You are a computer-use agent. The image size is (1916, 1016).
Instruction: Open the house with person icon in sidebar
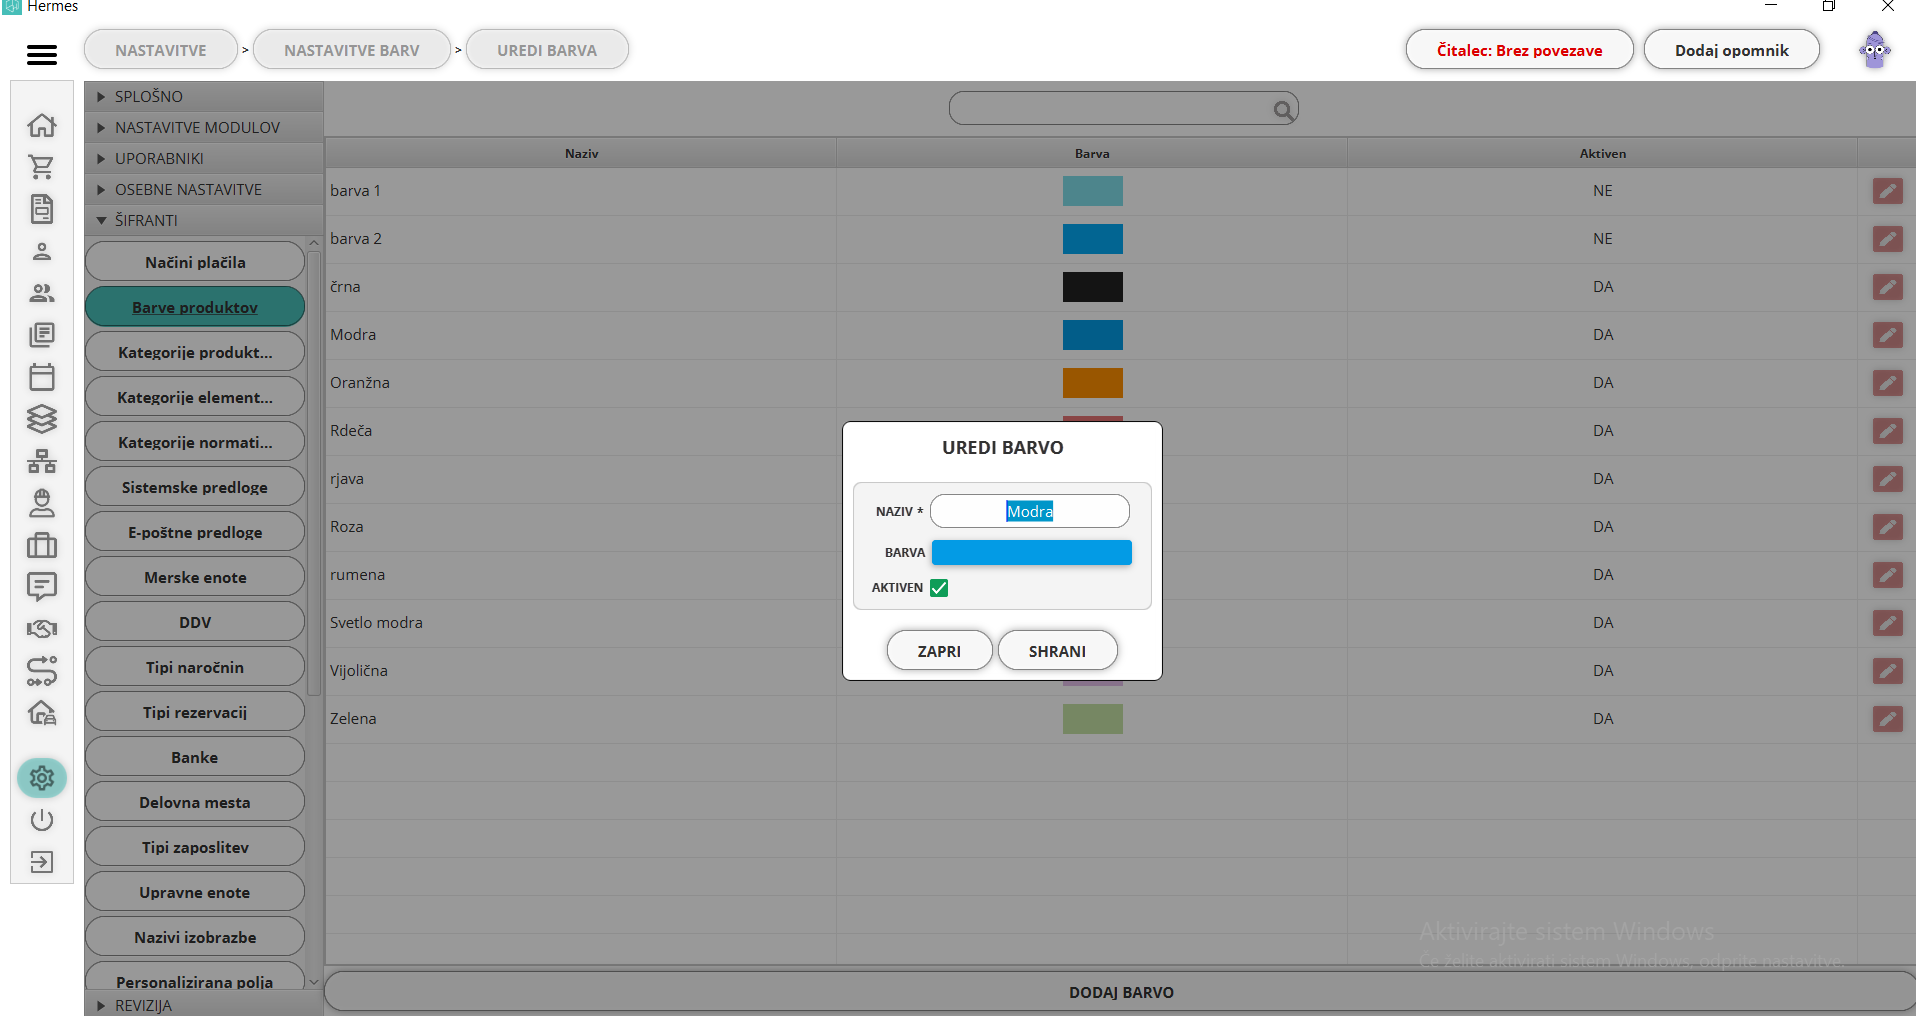(42, 713)
